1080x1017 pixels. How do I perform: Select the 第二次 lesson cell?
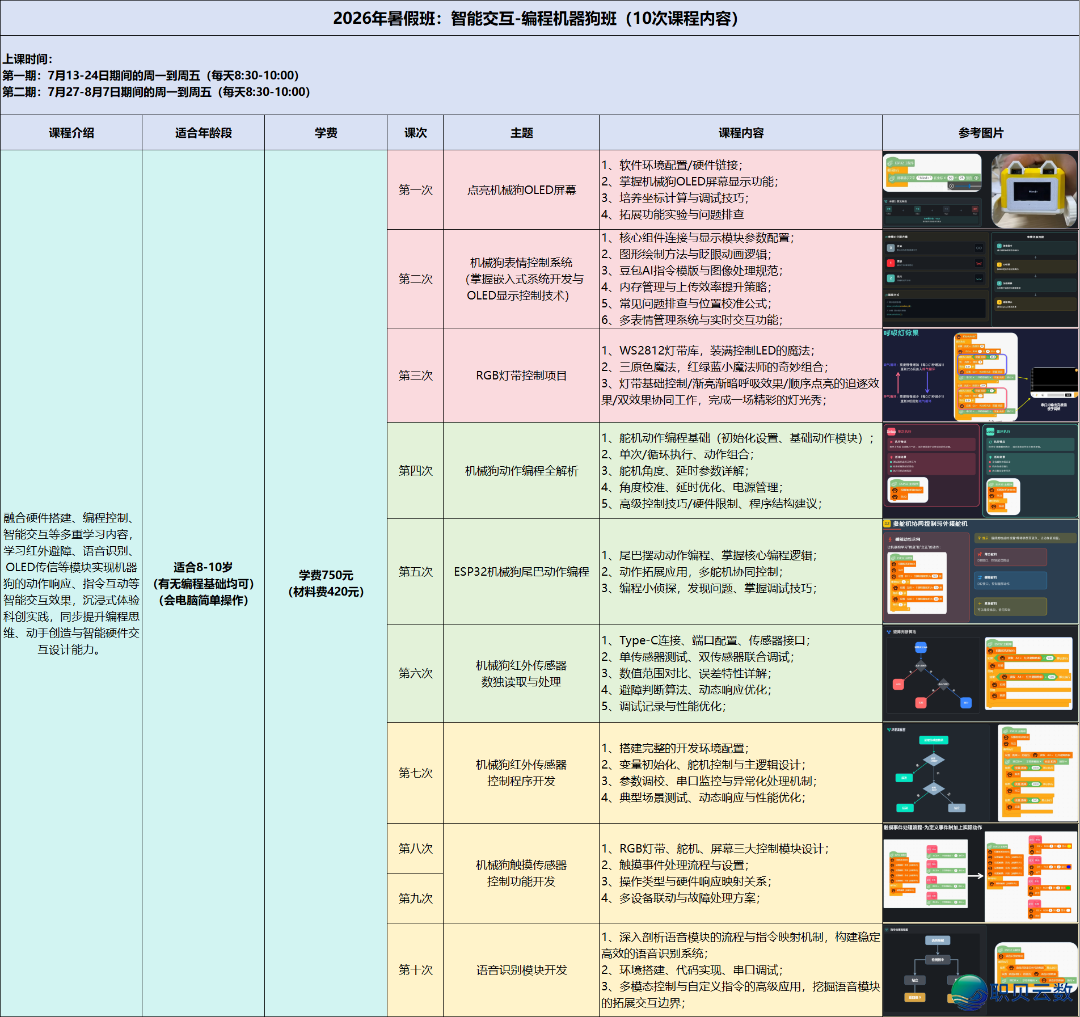point(415,279)
